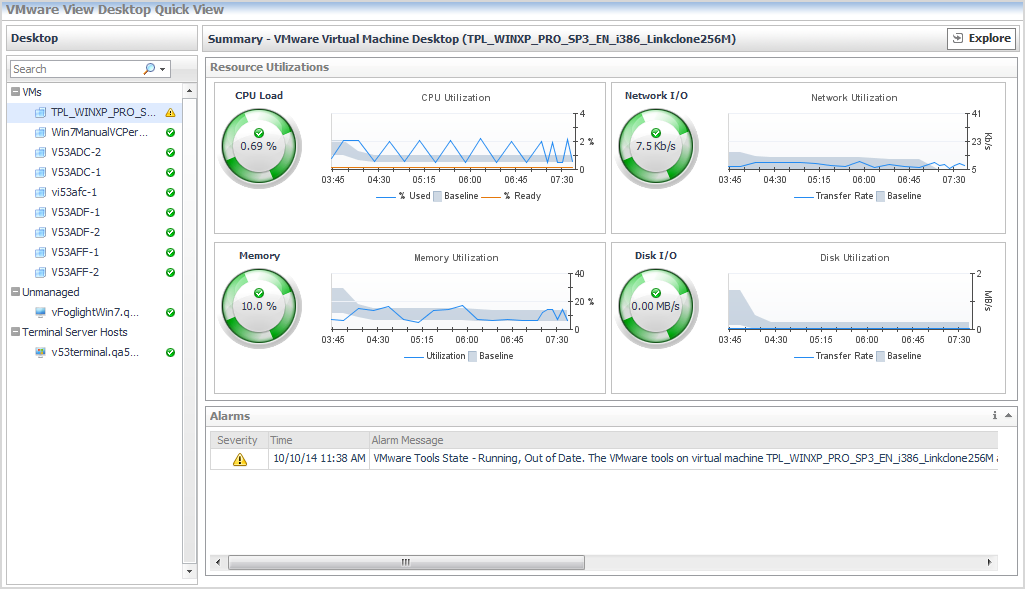Click the Explore button
The image size is (1025, 589).
coord(981,39)
